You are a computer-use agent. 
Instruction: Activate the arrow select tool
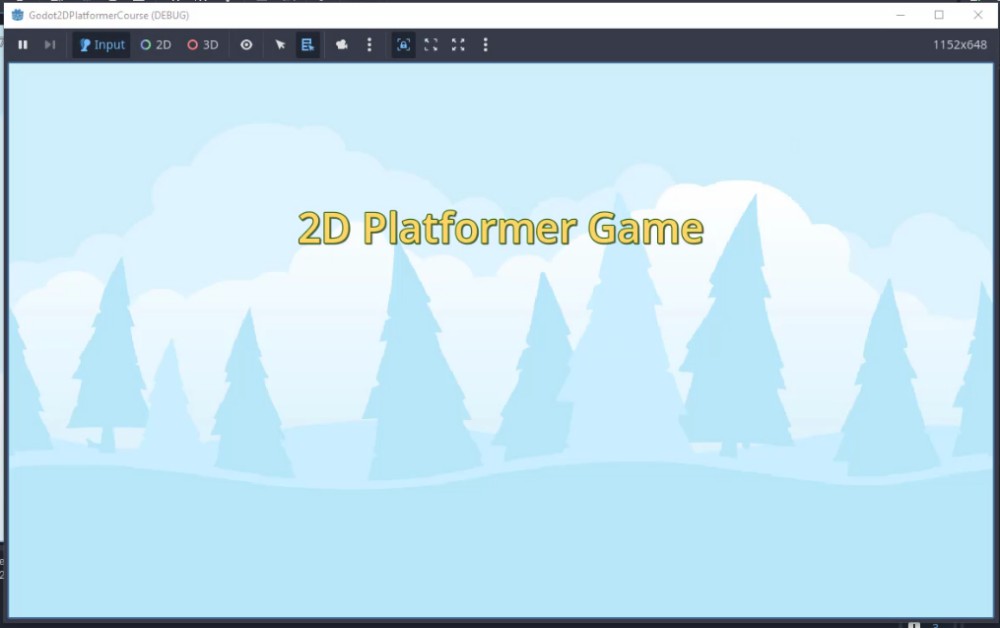tap(280, 45)
